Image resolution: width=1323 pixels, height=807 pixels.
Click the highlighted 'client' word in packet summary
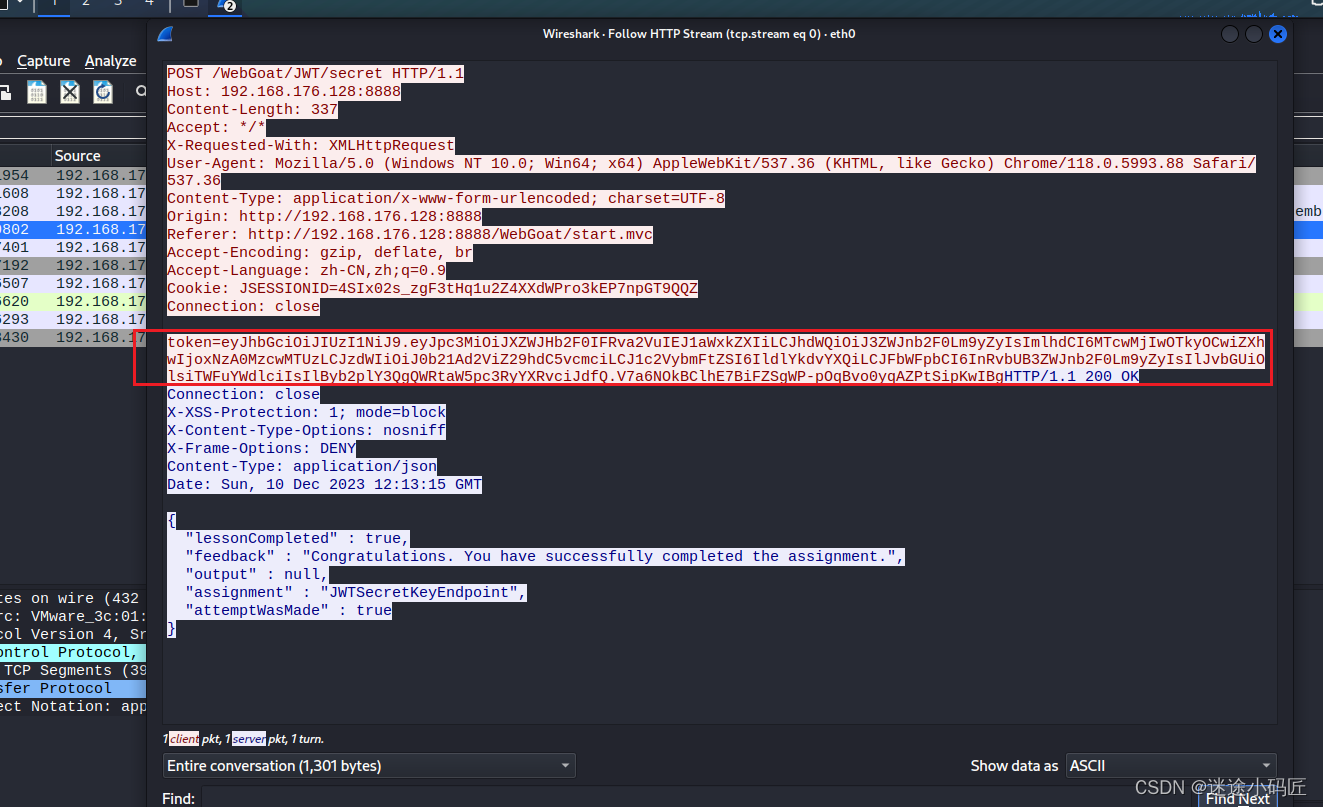(x=184, y=739)
